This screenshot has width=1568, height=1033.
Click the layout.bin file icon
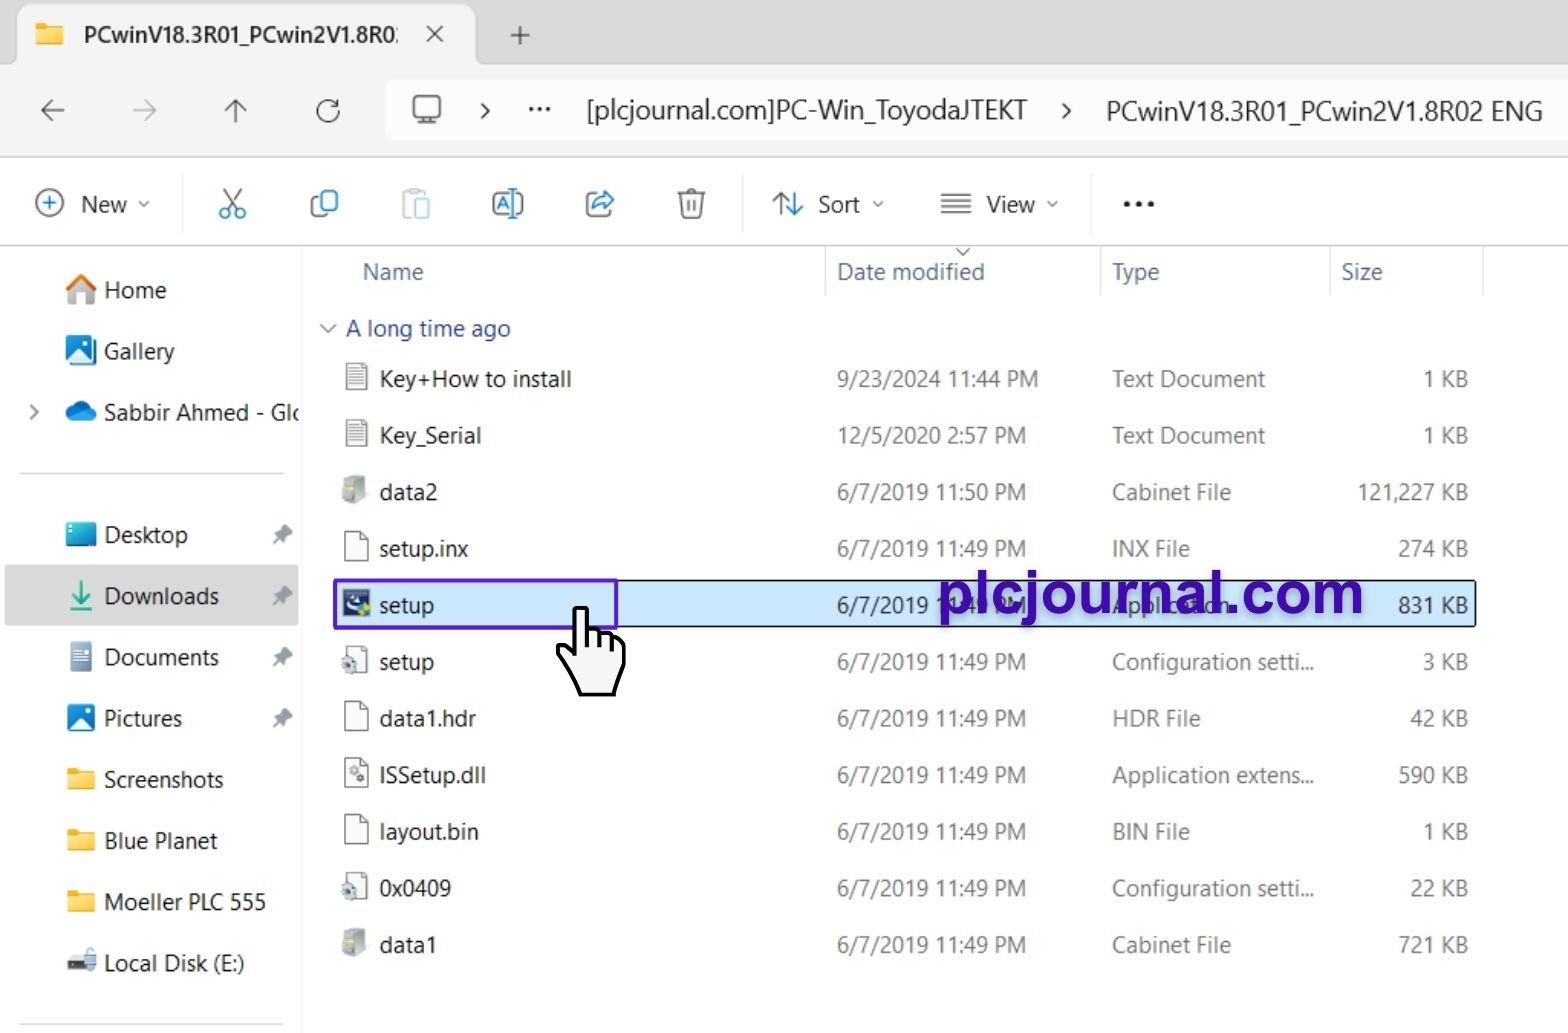(x=355, y=830)
